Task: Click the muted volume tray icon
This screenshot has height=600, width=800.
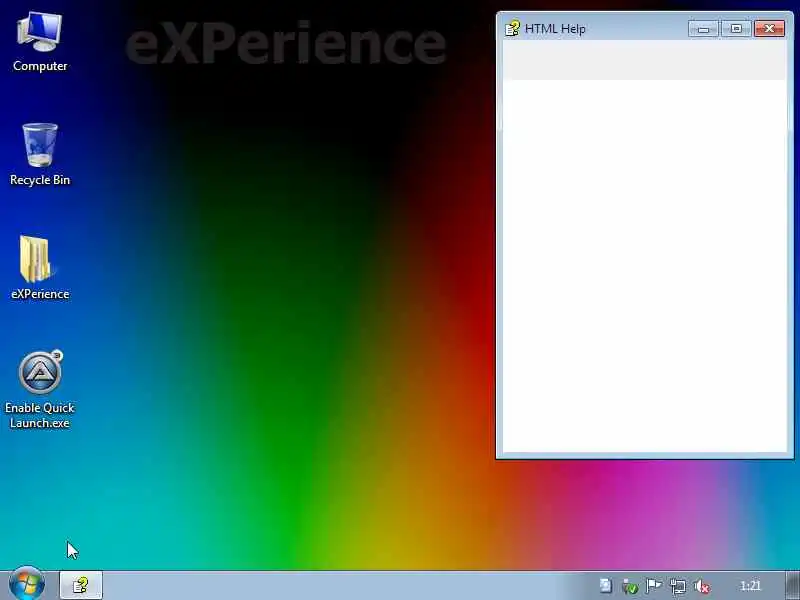Action: (702, 586)
